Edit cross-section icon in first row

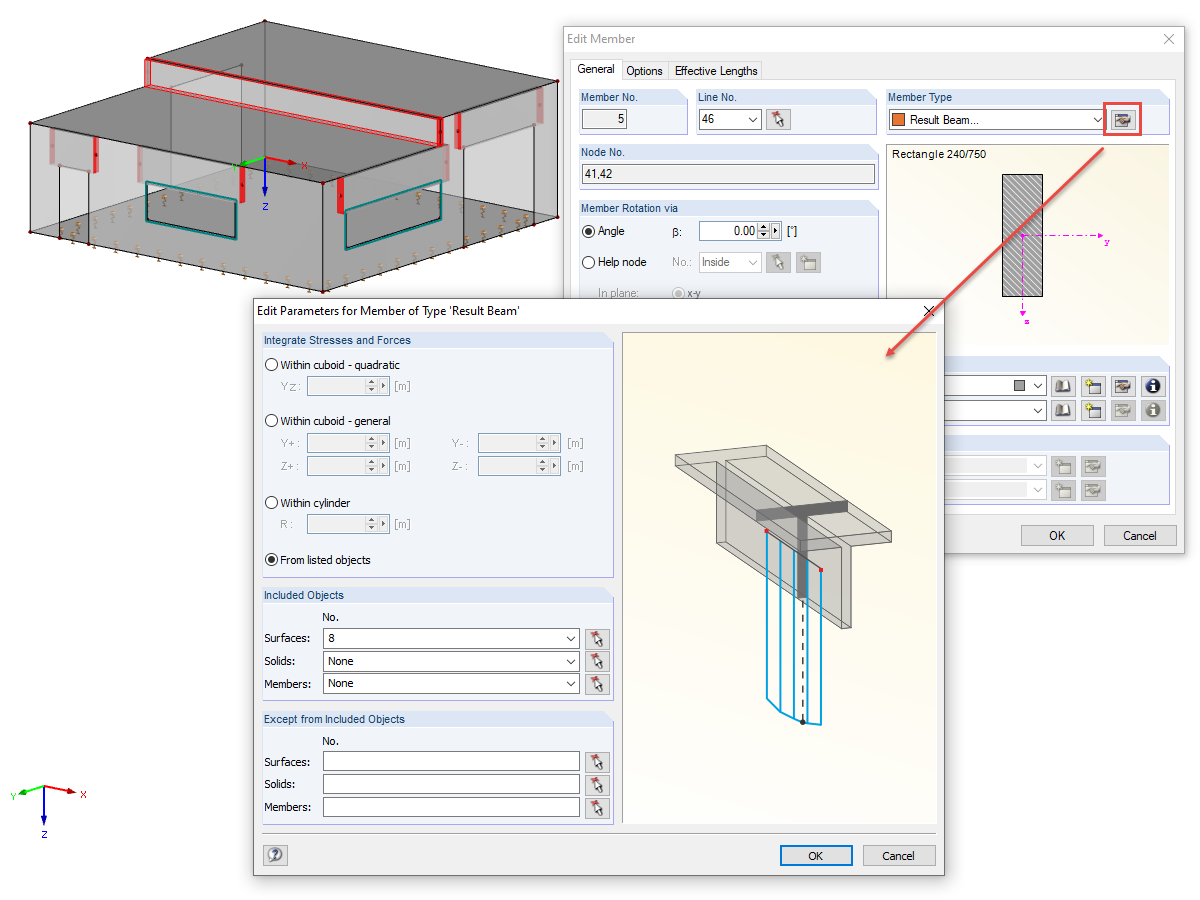point(1123,385)
